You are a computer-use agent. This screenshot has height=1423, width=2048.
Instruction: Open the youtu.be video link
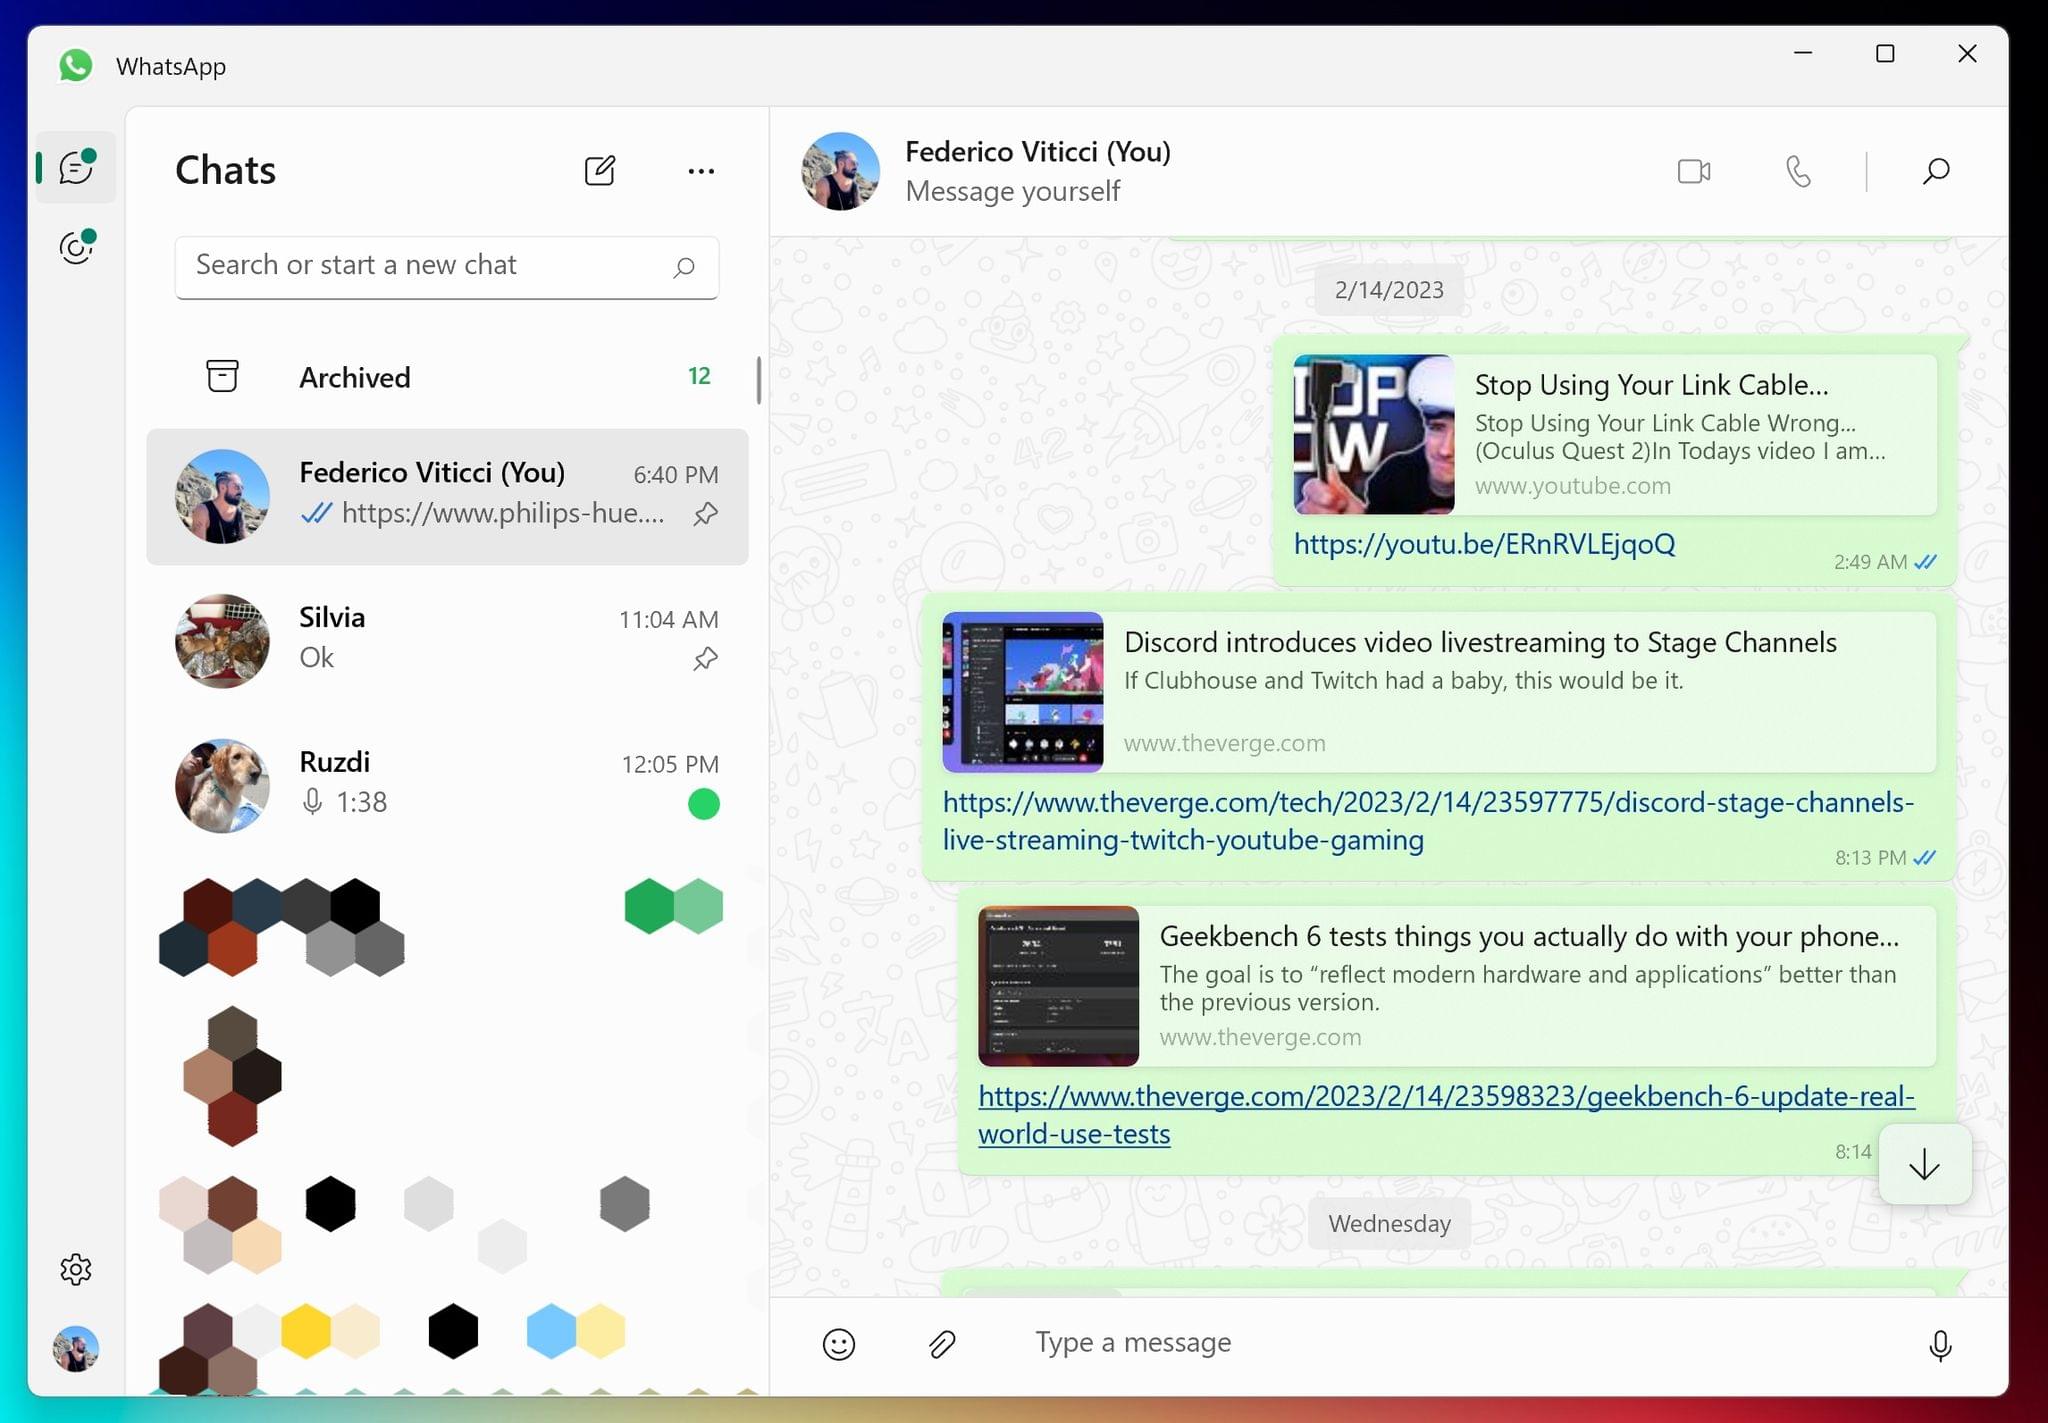click(1484, 544)
